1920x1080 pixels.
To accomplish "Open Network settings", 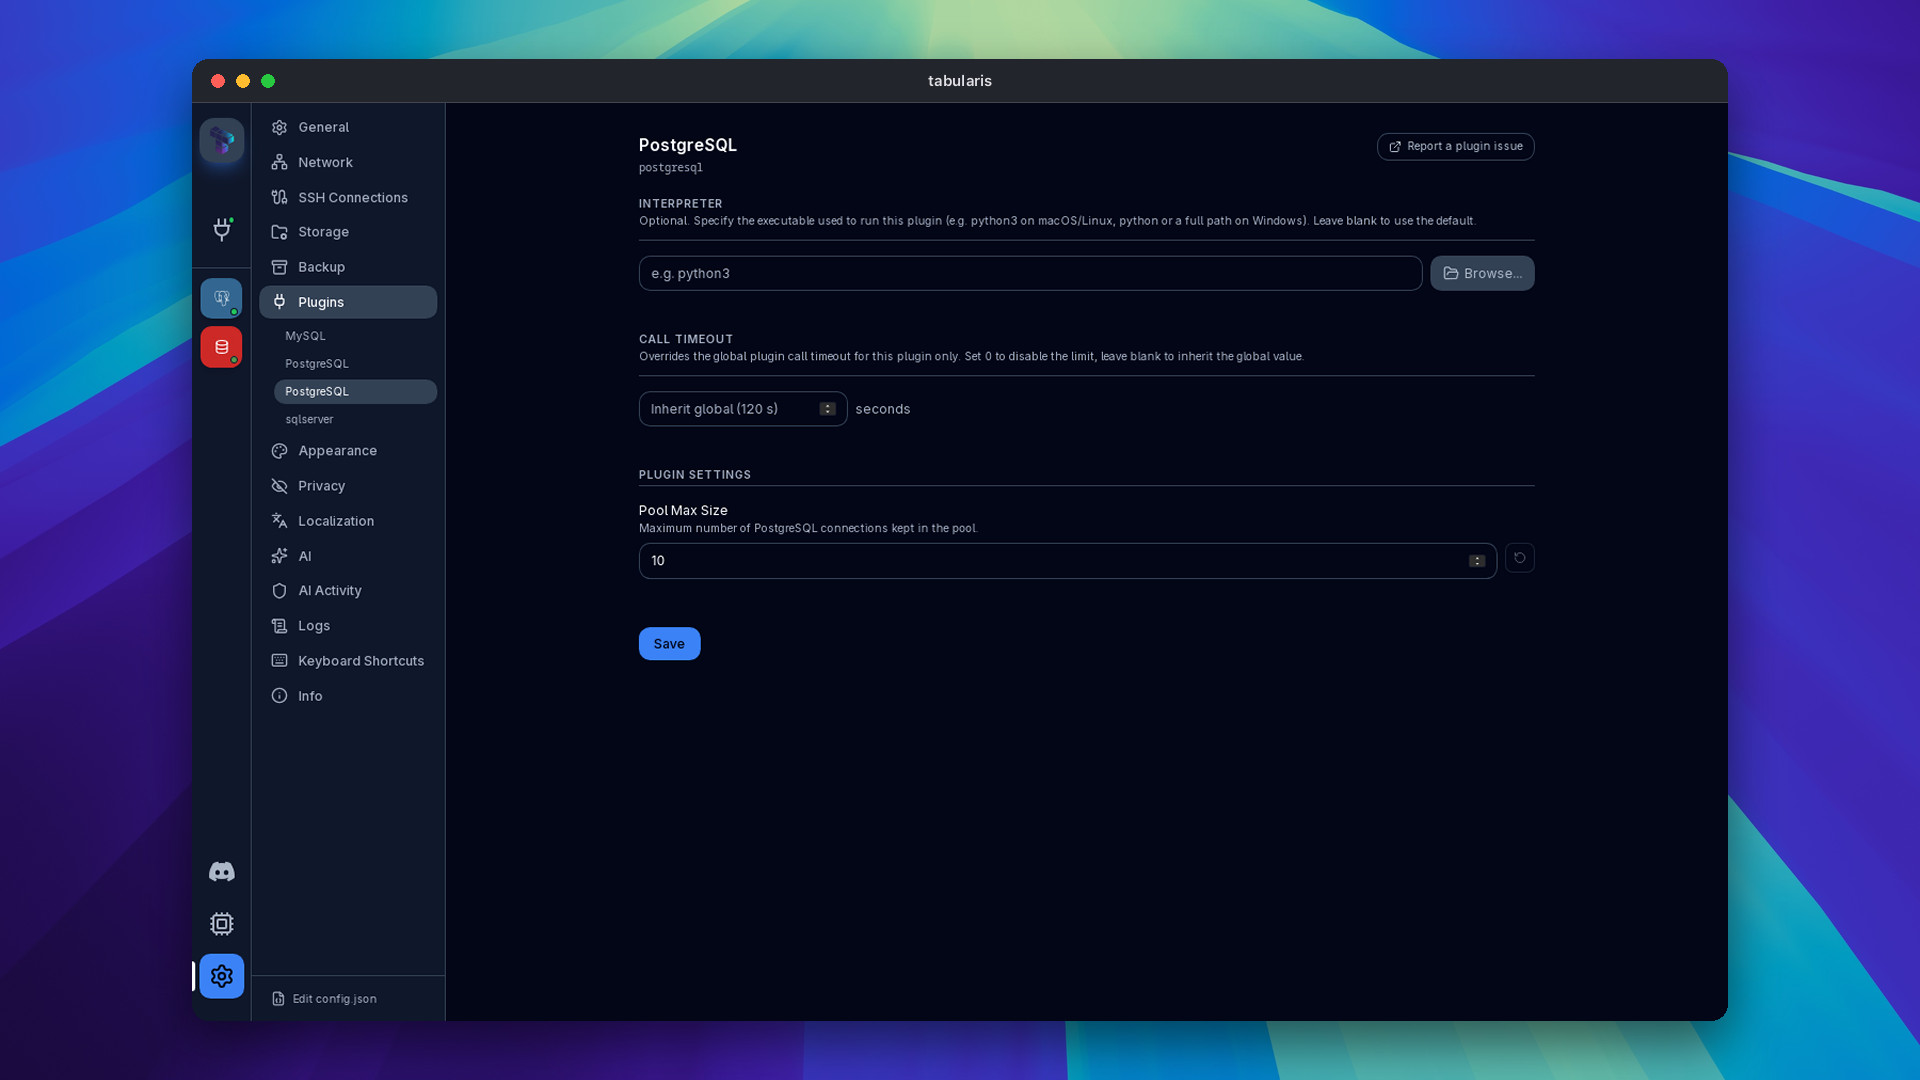I will pos(348,162).
